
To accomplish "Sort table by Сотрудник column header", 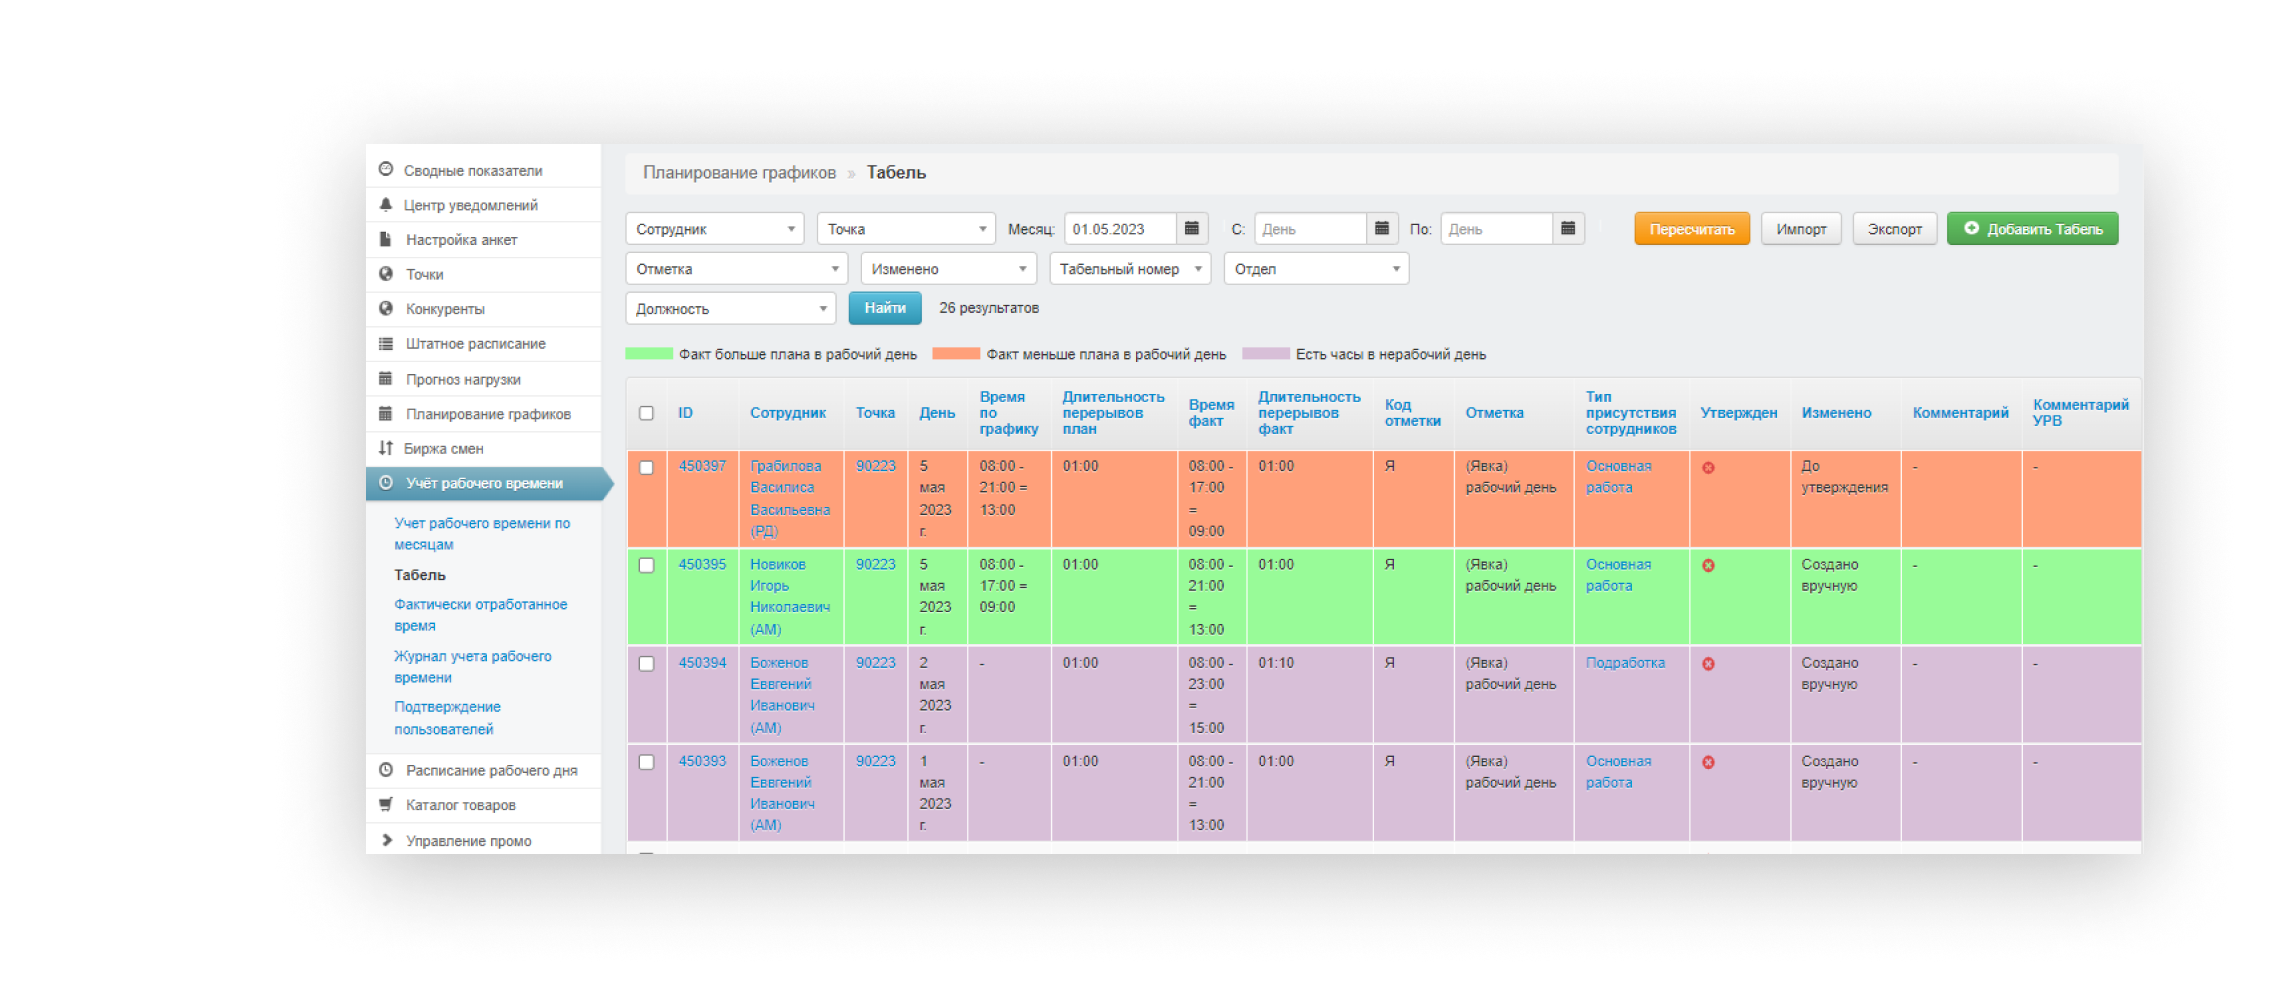I will 788,413.
